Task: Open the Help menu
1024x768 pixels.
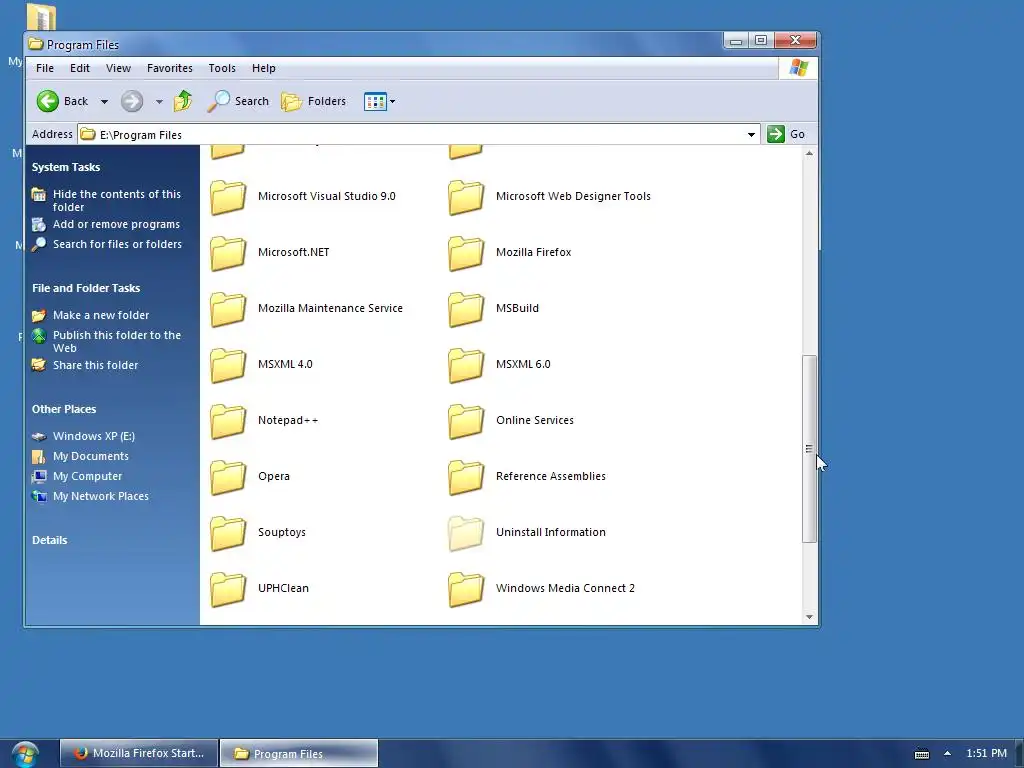Action: (x=264, y=68)
